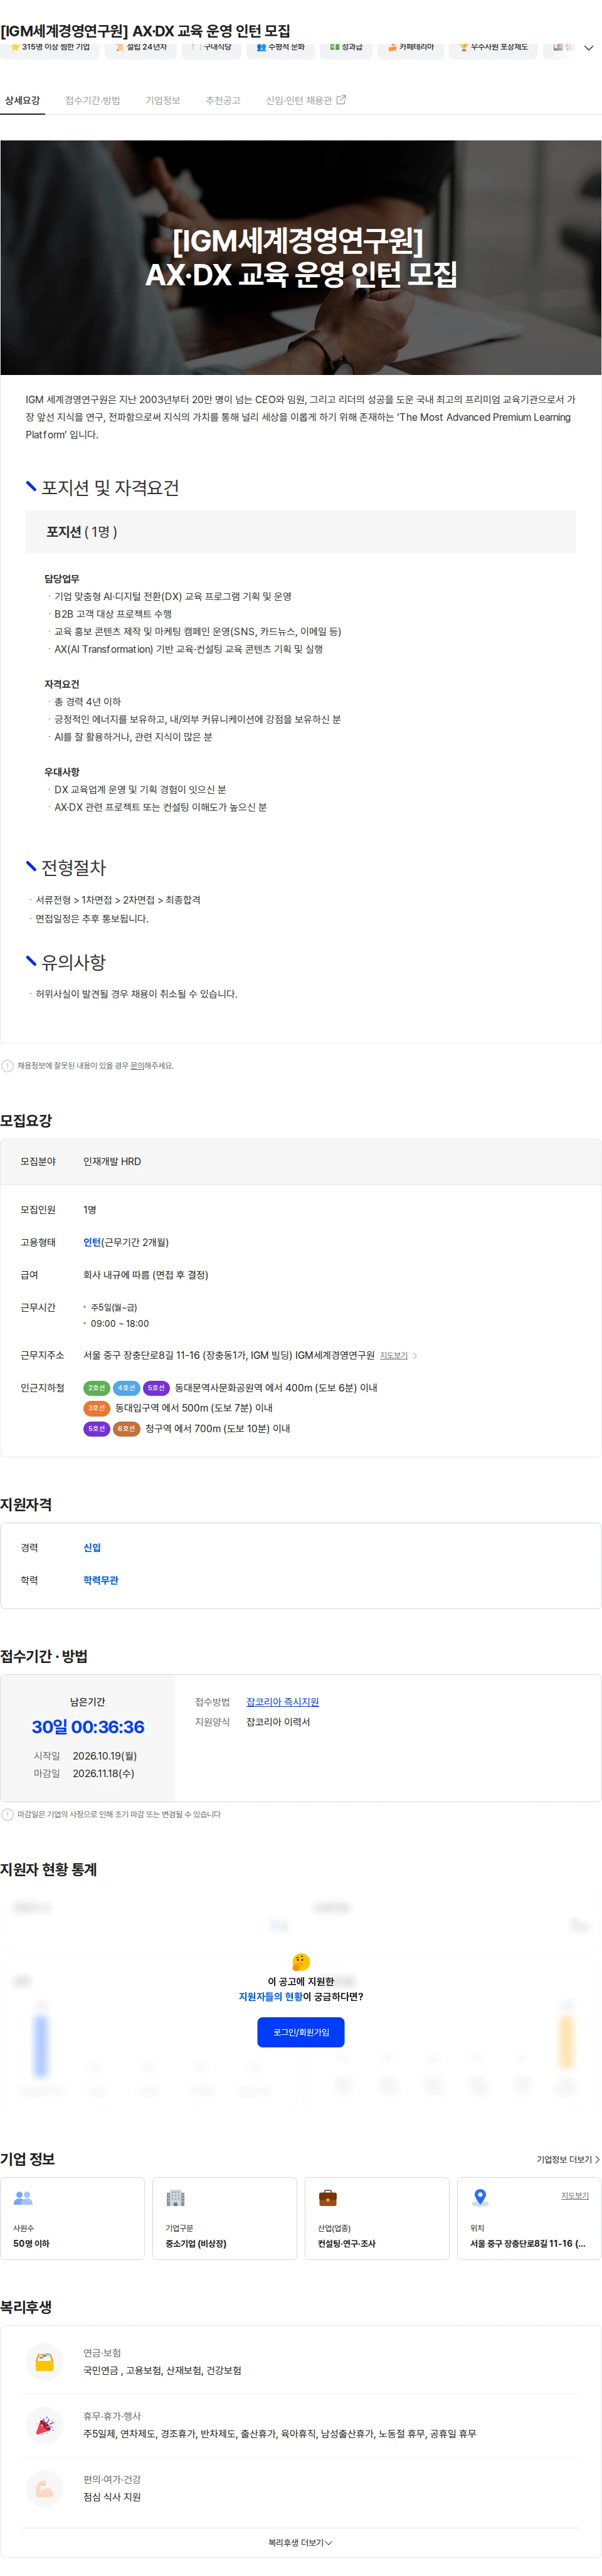602x2576 pixels.
Task: Click the green 2호선 badge for 동대문역사문화공원역
Action: click(96, 1388)
